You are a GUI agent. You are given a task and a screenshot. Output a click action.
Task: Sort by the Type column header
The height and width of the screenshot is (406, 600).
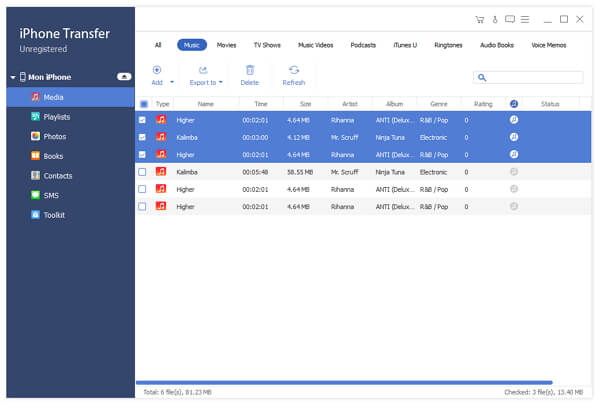point(162,104)
